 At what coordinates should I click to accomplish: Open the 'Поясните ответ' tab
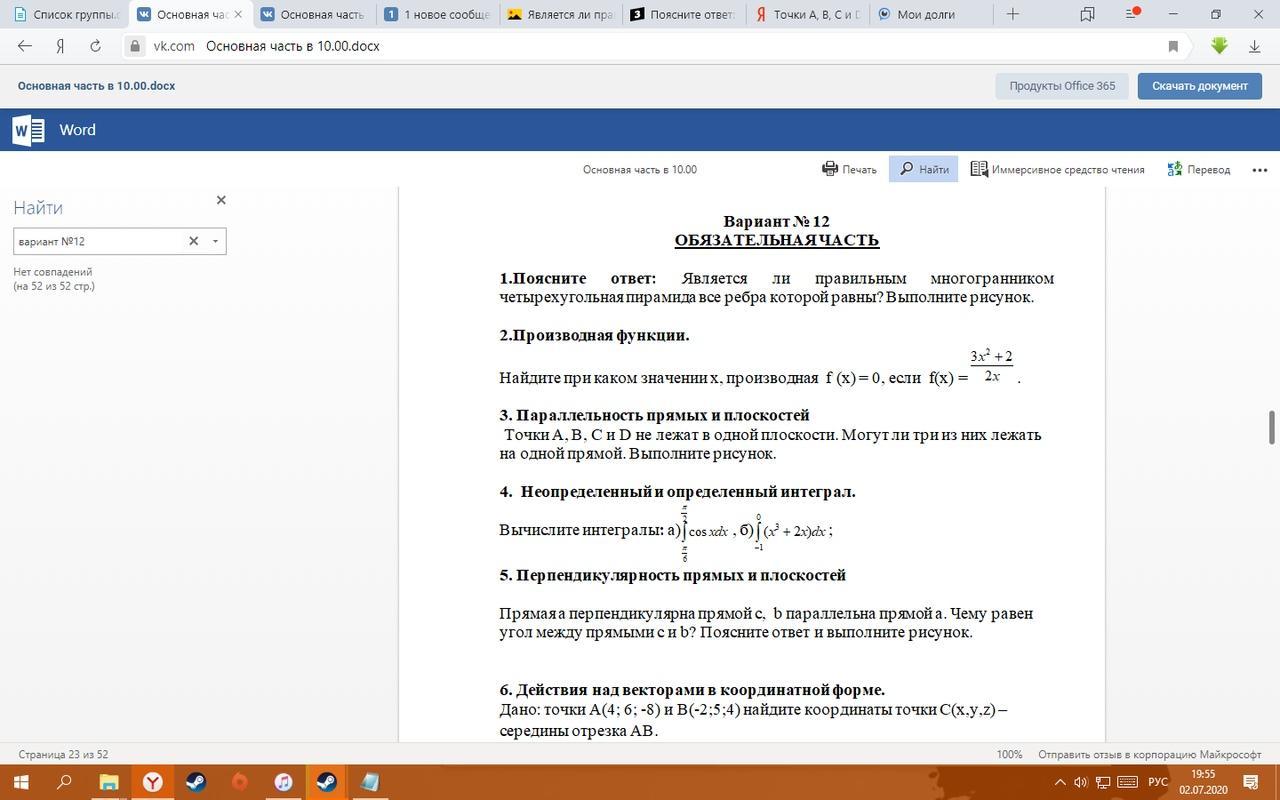point(683,14)
